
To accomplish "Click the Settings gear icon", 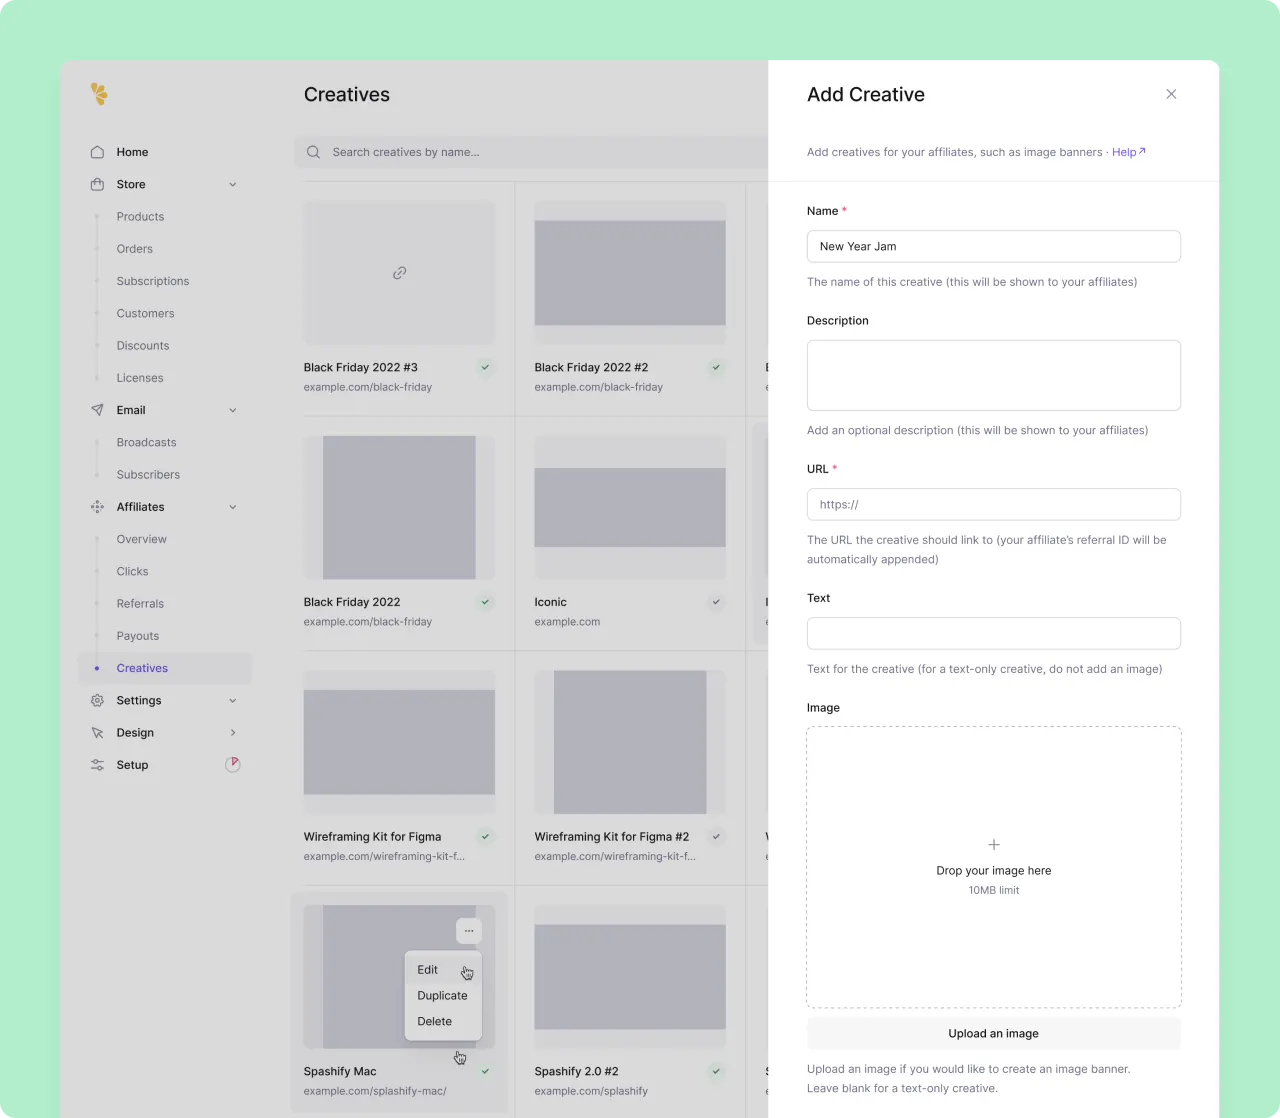I will pyautogui.click(x=97, y=701).
